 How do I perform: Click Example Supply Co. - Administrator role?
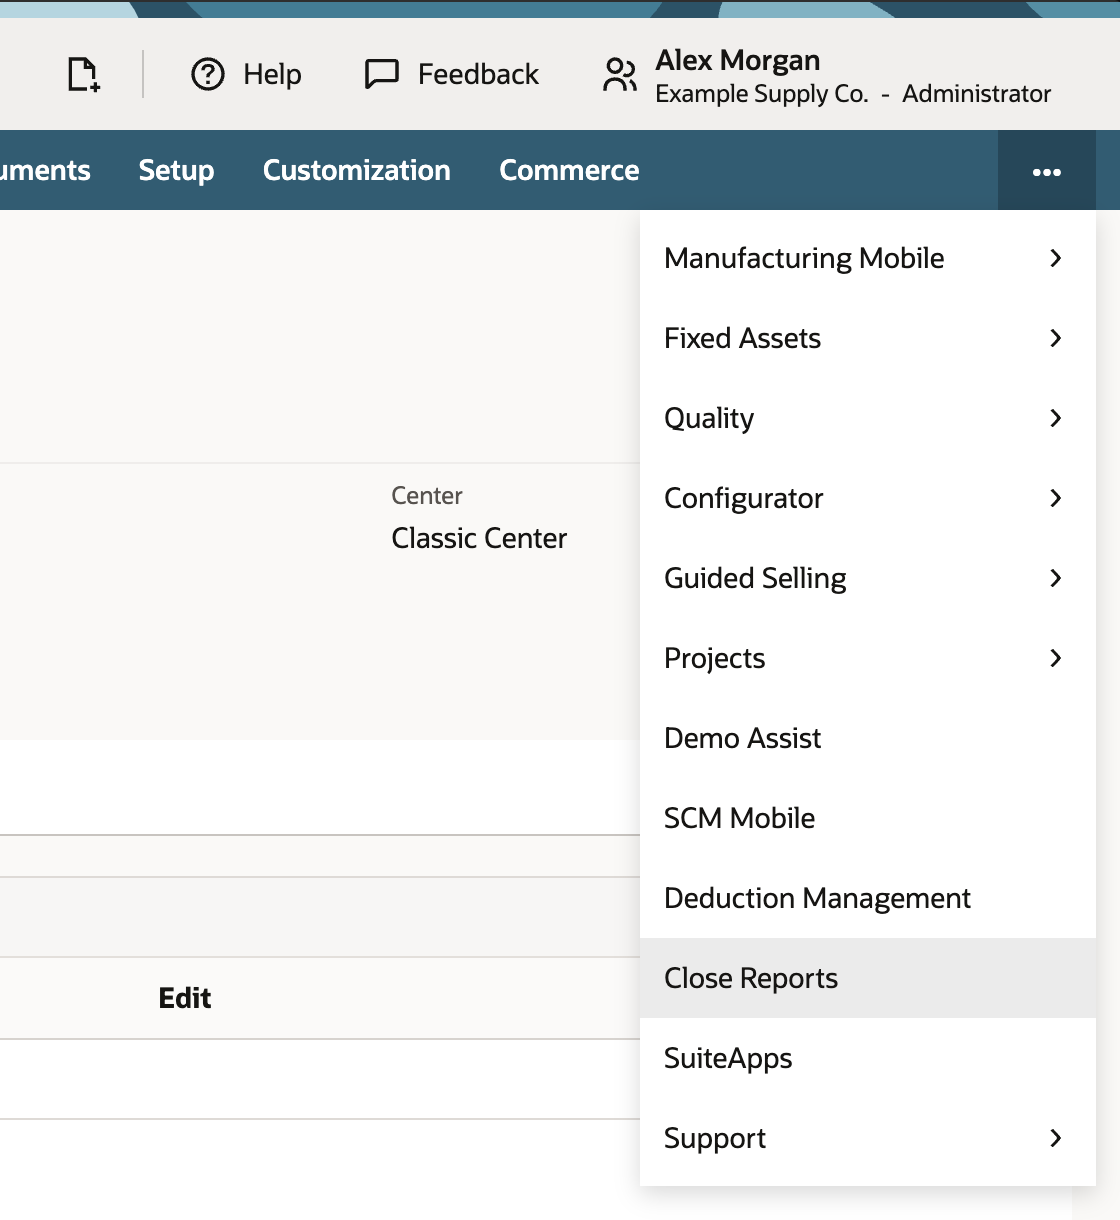(853, 94)
